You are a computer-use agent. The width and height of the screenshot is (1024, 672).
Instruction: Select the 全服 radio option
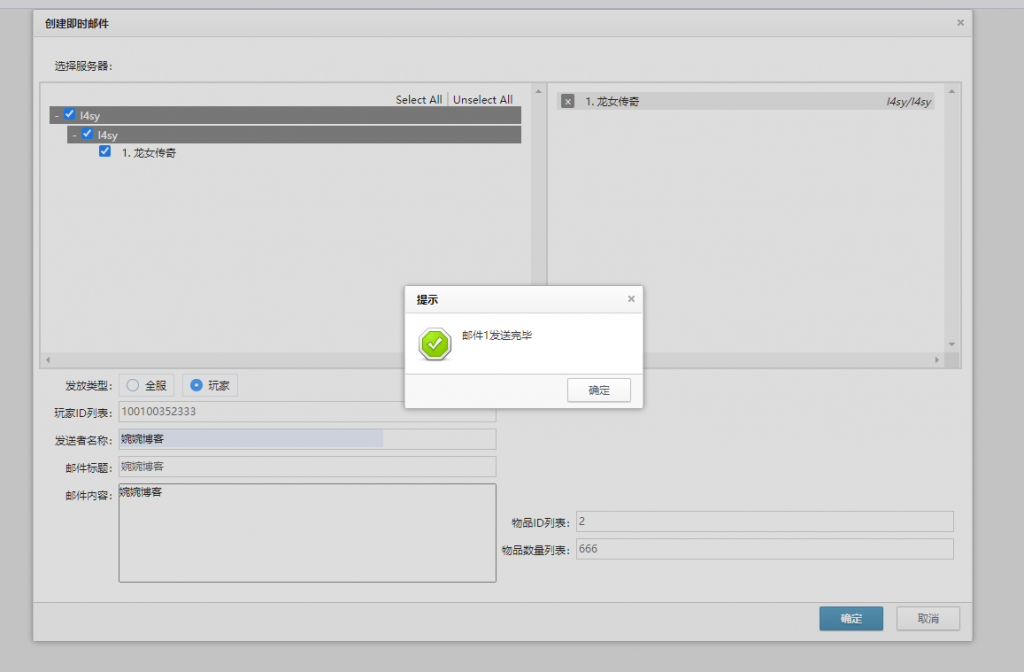click(x=133, y=385)
